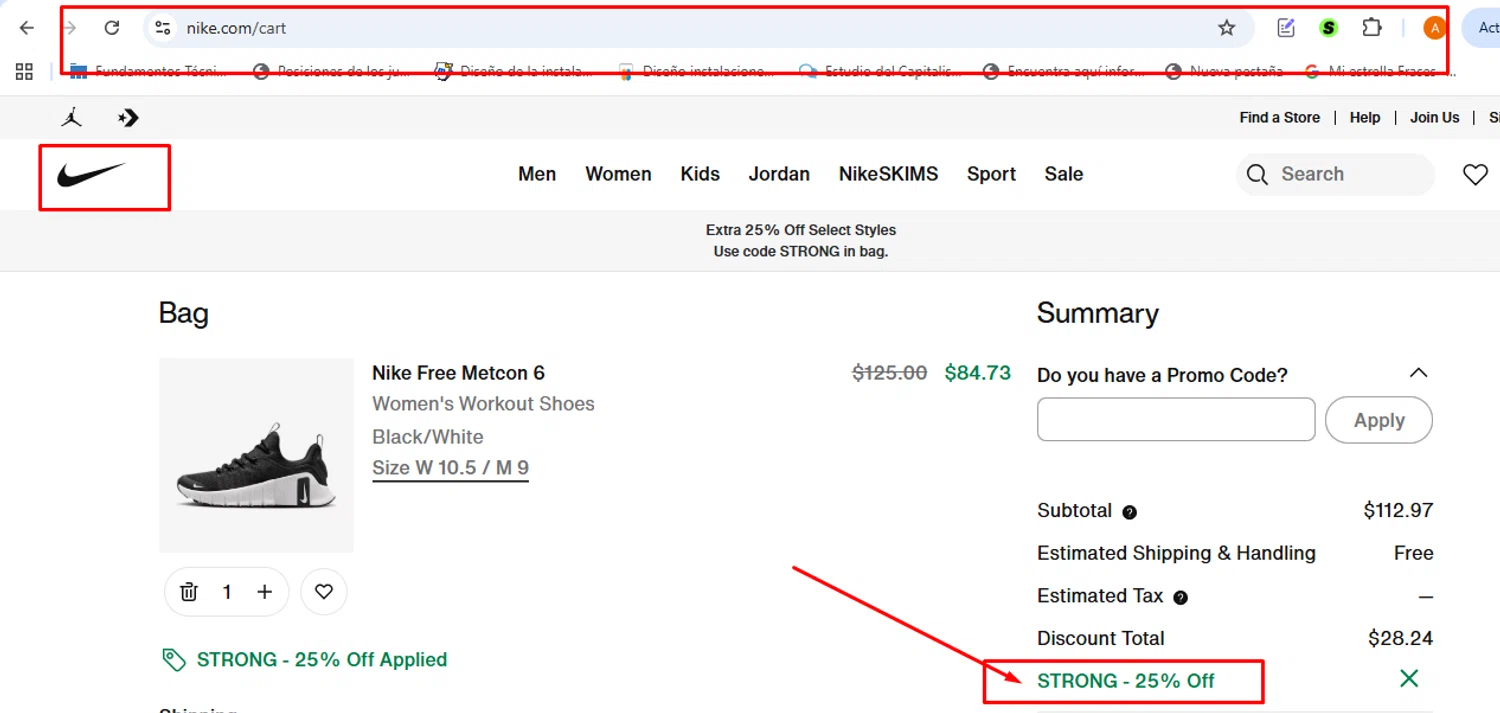Click the favorites heart in the header
The height and width of the screenshot is (713, 1500).
click(1475, 174)
